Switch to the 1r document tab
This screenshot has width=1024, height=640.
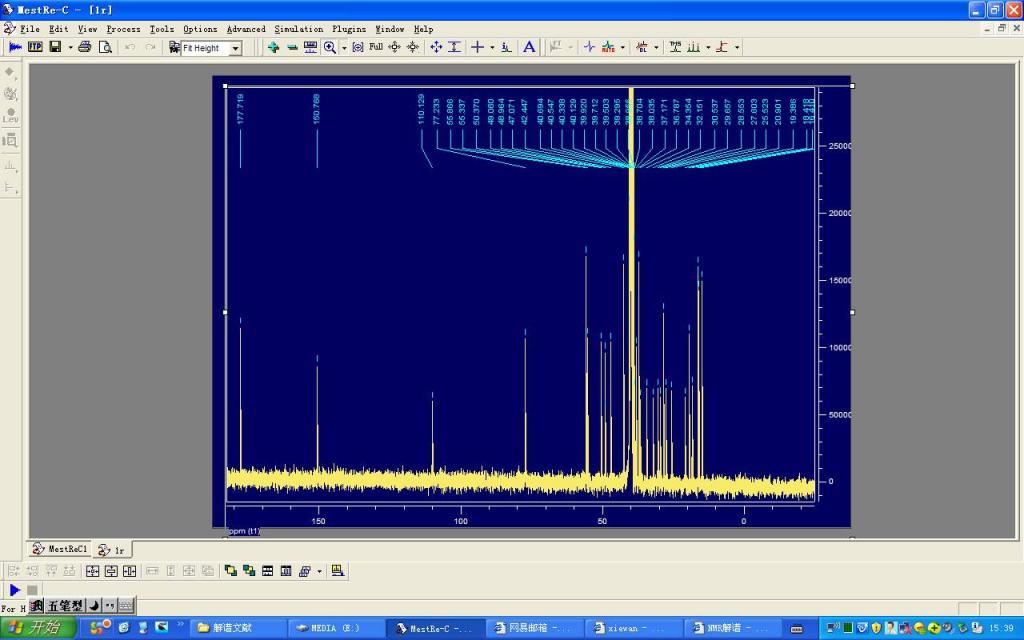112,549
